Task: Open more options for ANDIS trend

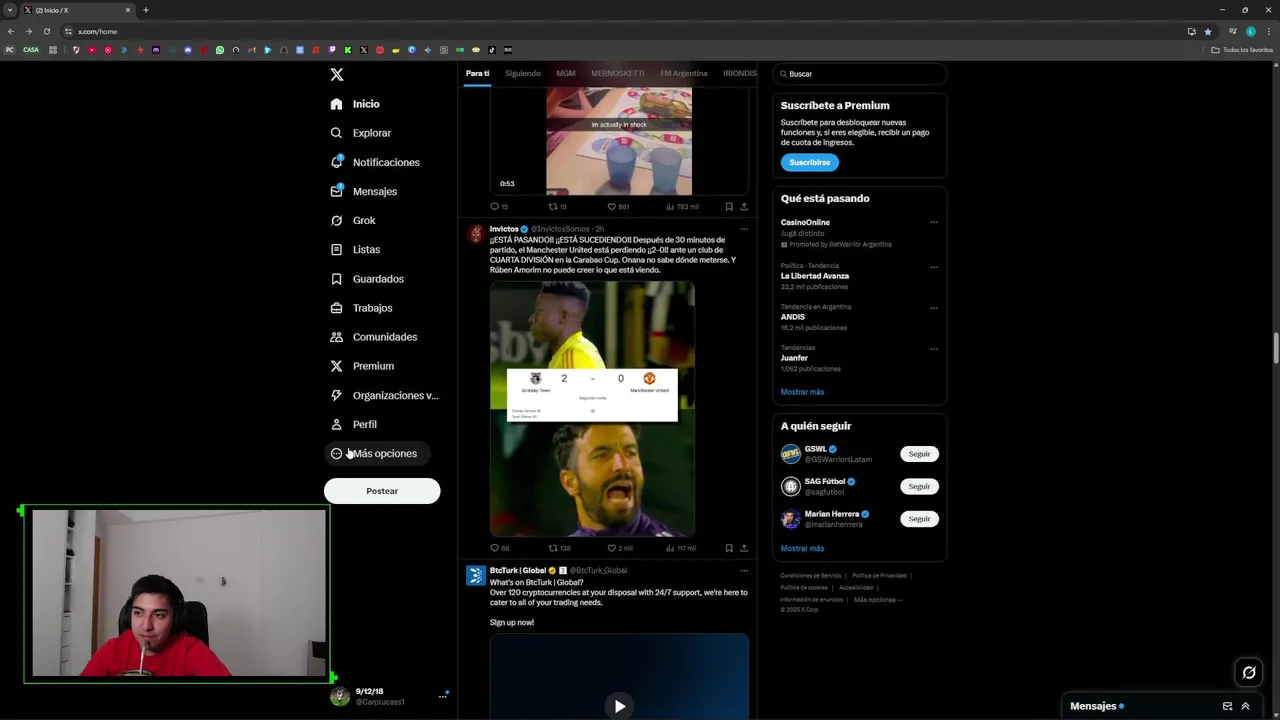Action: 934,308
